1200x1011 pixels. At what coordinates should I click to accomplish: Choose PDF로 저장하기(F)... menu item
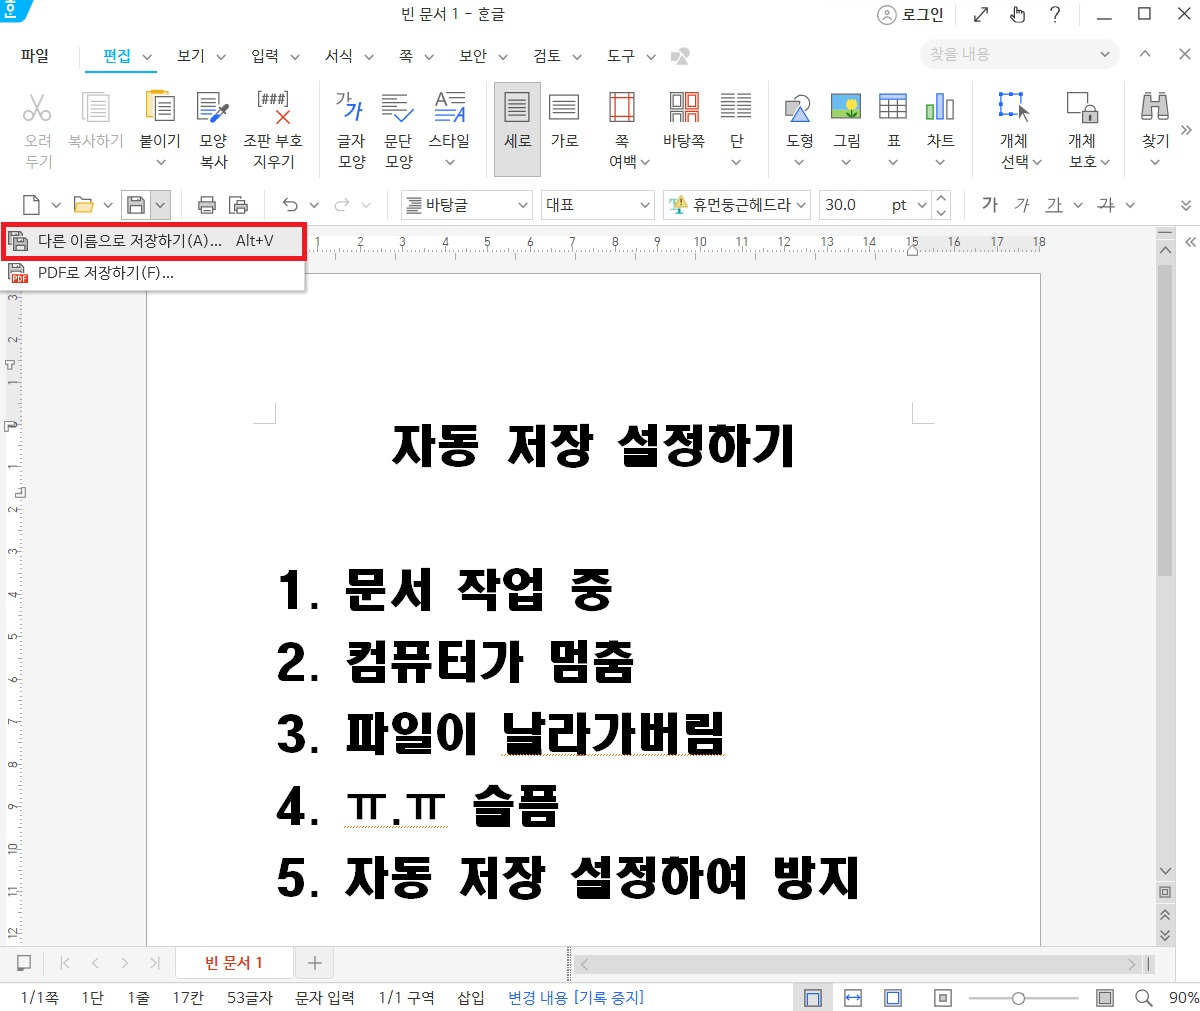point(152,272)
